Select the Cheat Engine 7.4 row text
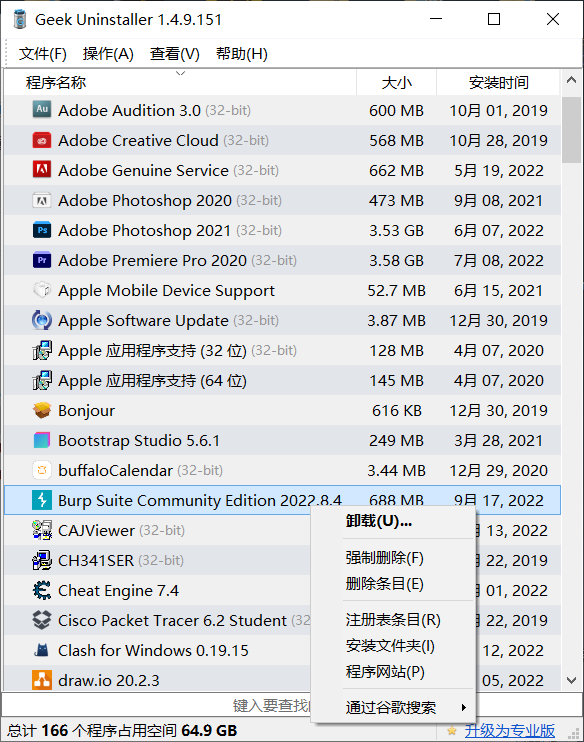584x742 pixels. (118, 591)
